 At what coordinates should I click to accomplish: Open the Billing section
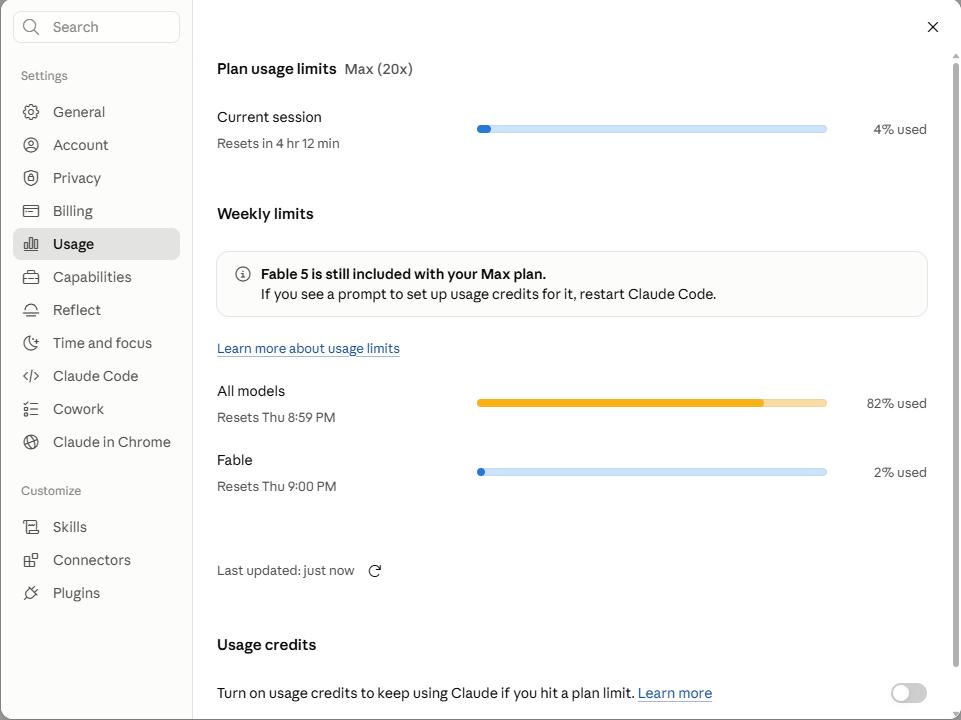tap(96, 211)
